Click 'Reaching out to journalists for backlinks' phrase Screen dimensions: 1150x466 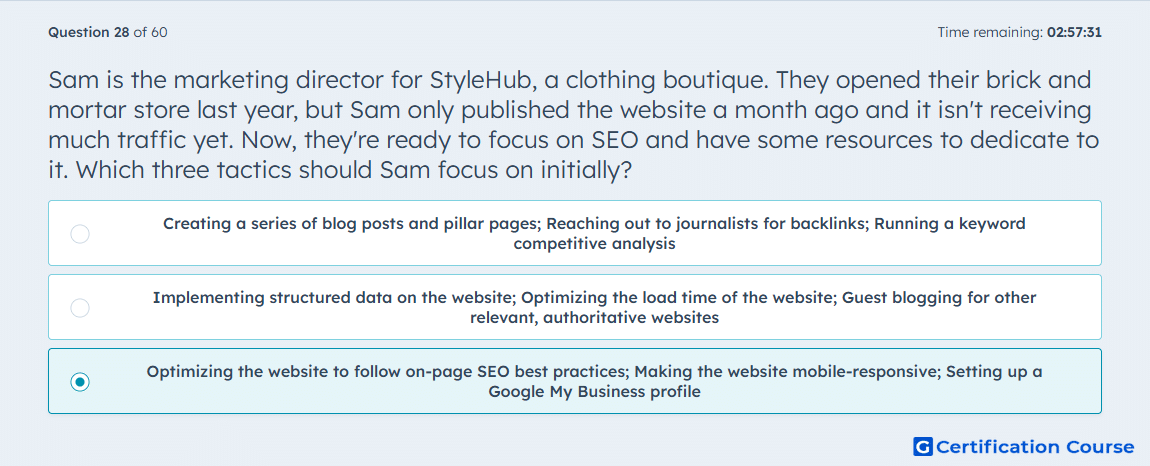pyautogui.click(x=707, y=223)
